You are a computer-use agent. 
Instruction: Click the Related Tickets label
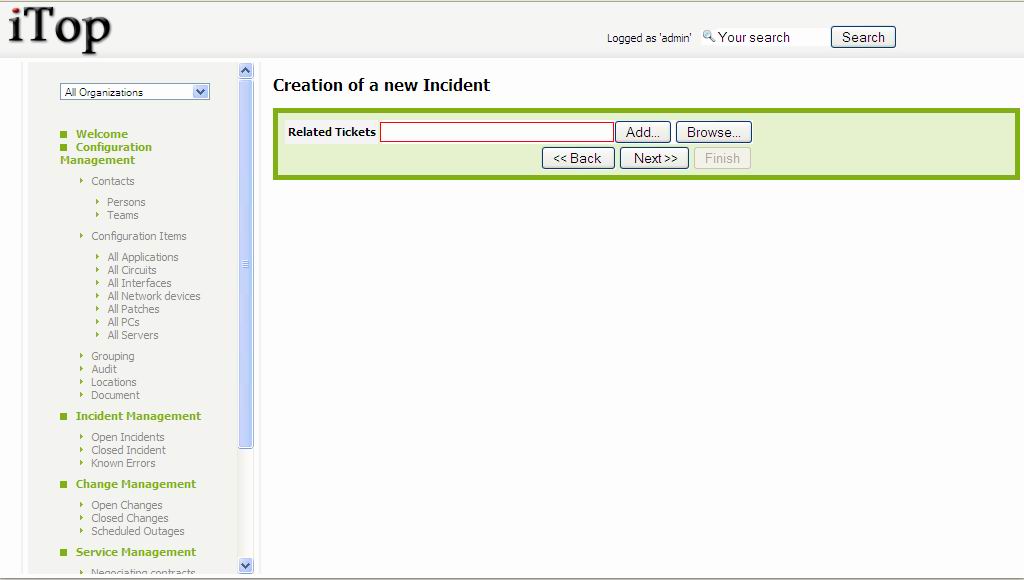[x=332, y=132]
